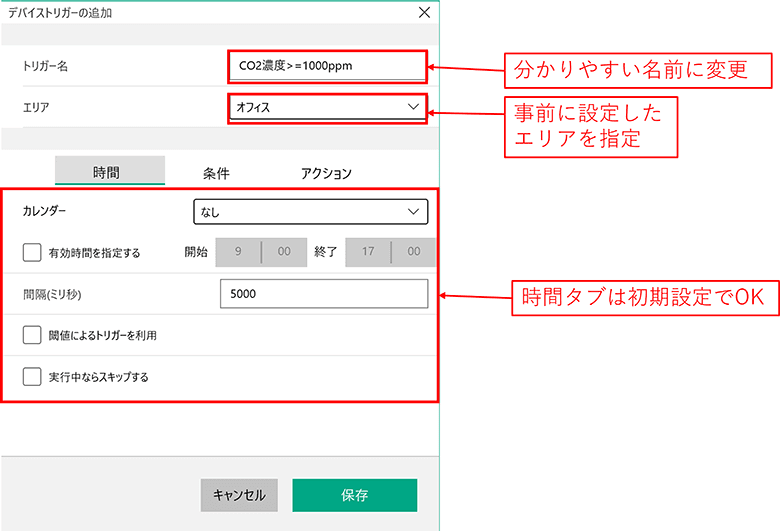Click the キャンセル button
This screenshot has height=531, width=780.
pyautogui.click(x=239, y=495)
